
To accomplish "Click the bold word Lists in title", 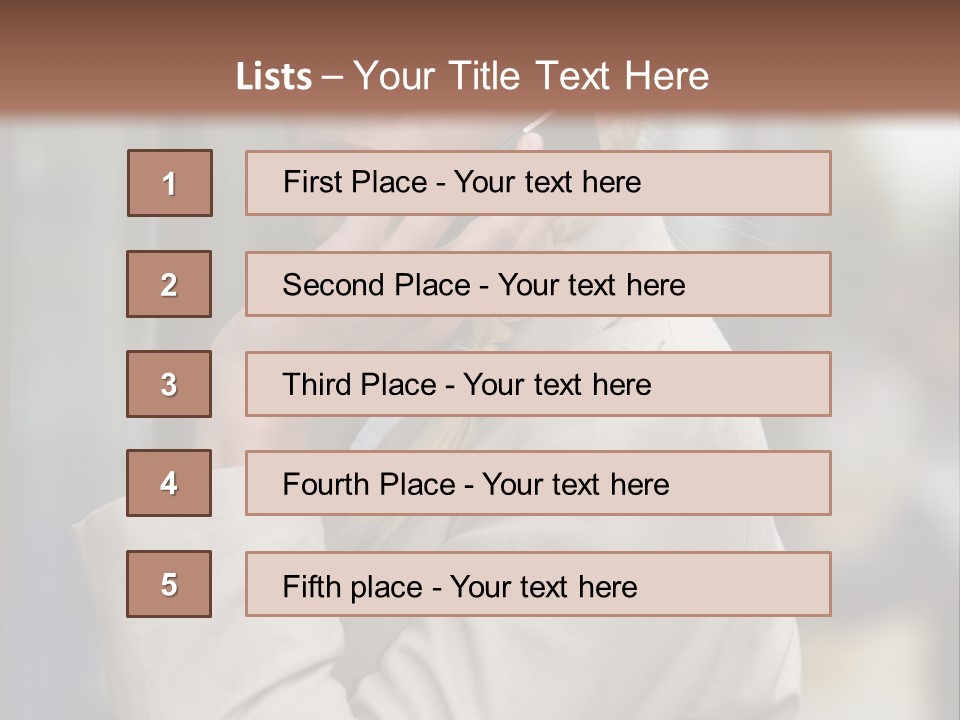I will pyautogui.click(x=274, y=76).
